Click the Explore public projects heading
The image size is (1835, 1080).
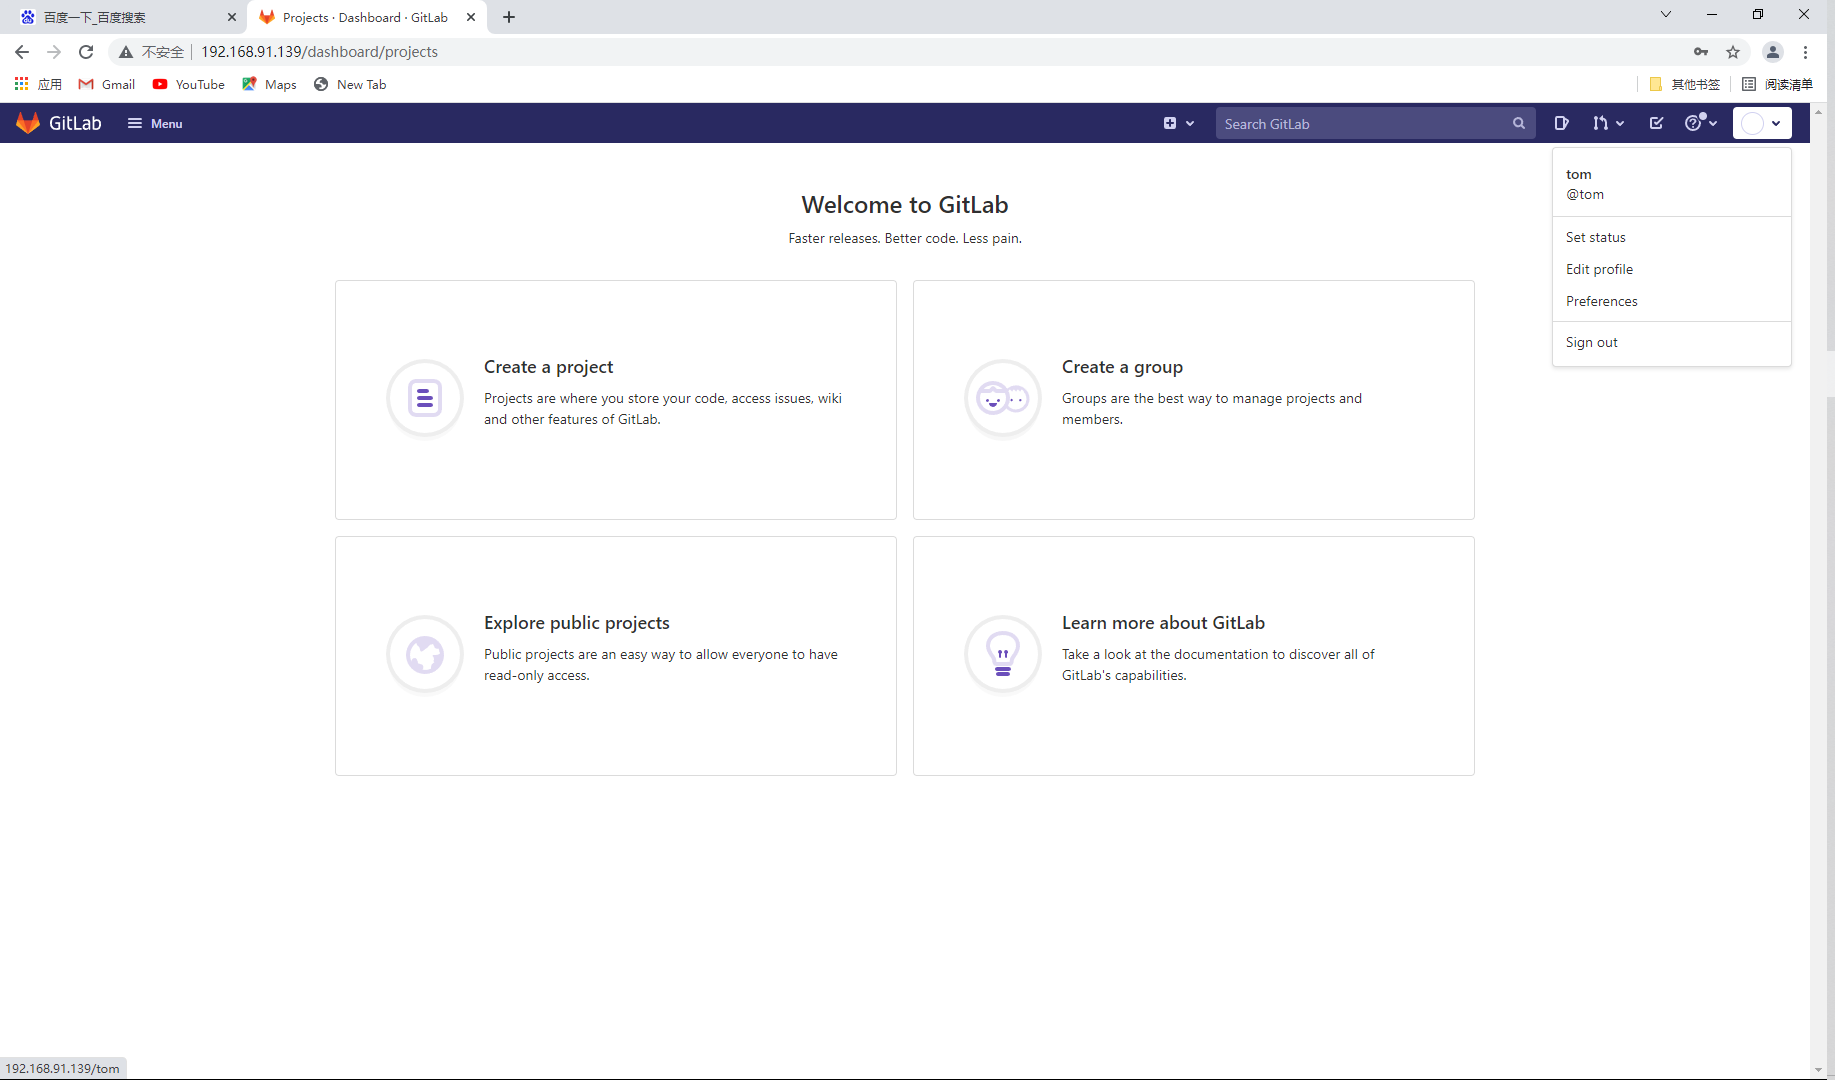click(x=577, y=623)
